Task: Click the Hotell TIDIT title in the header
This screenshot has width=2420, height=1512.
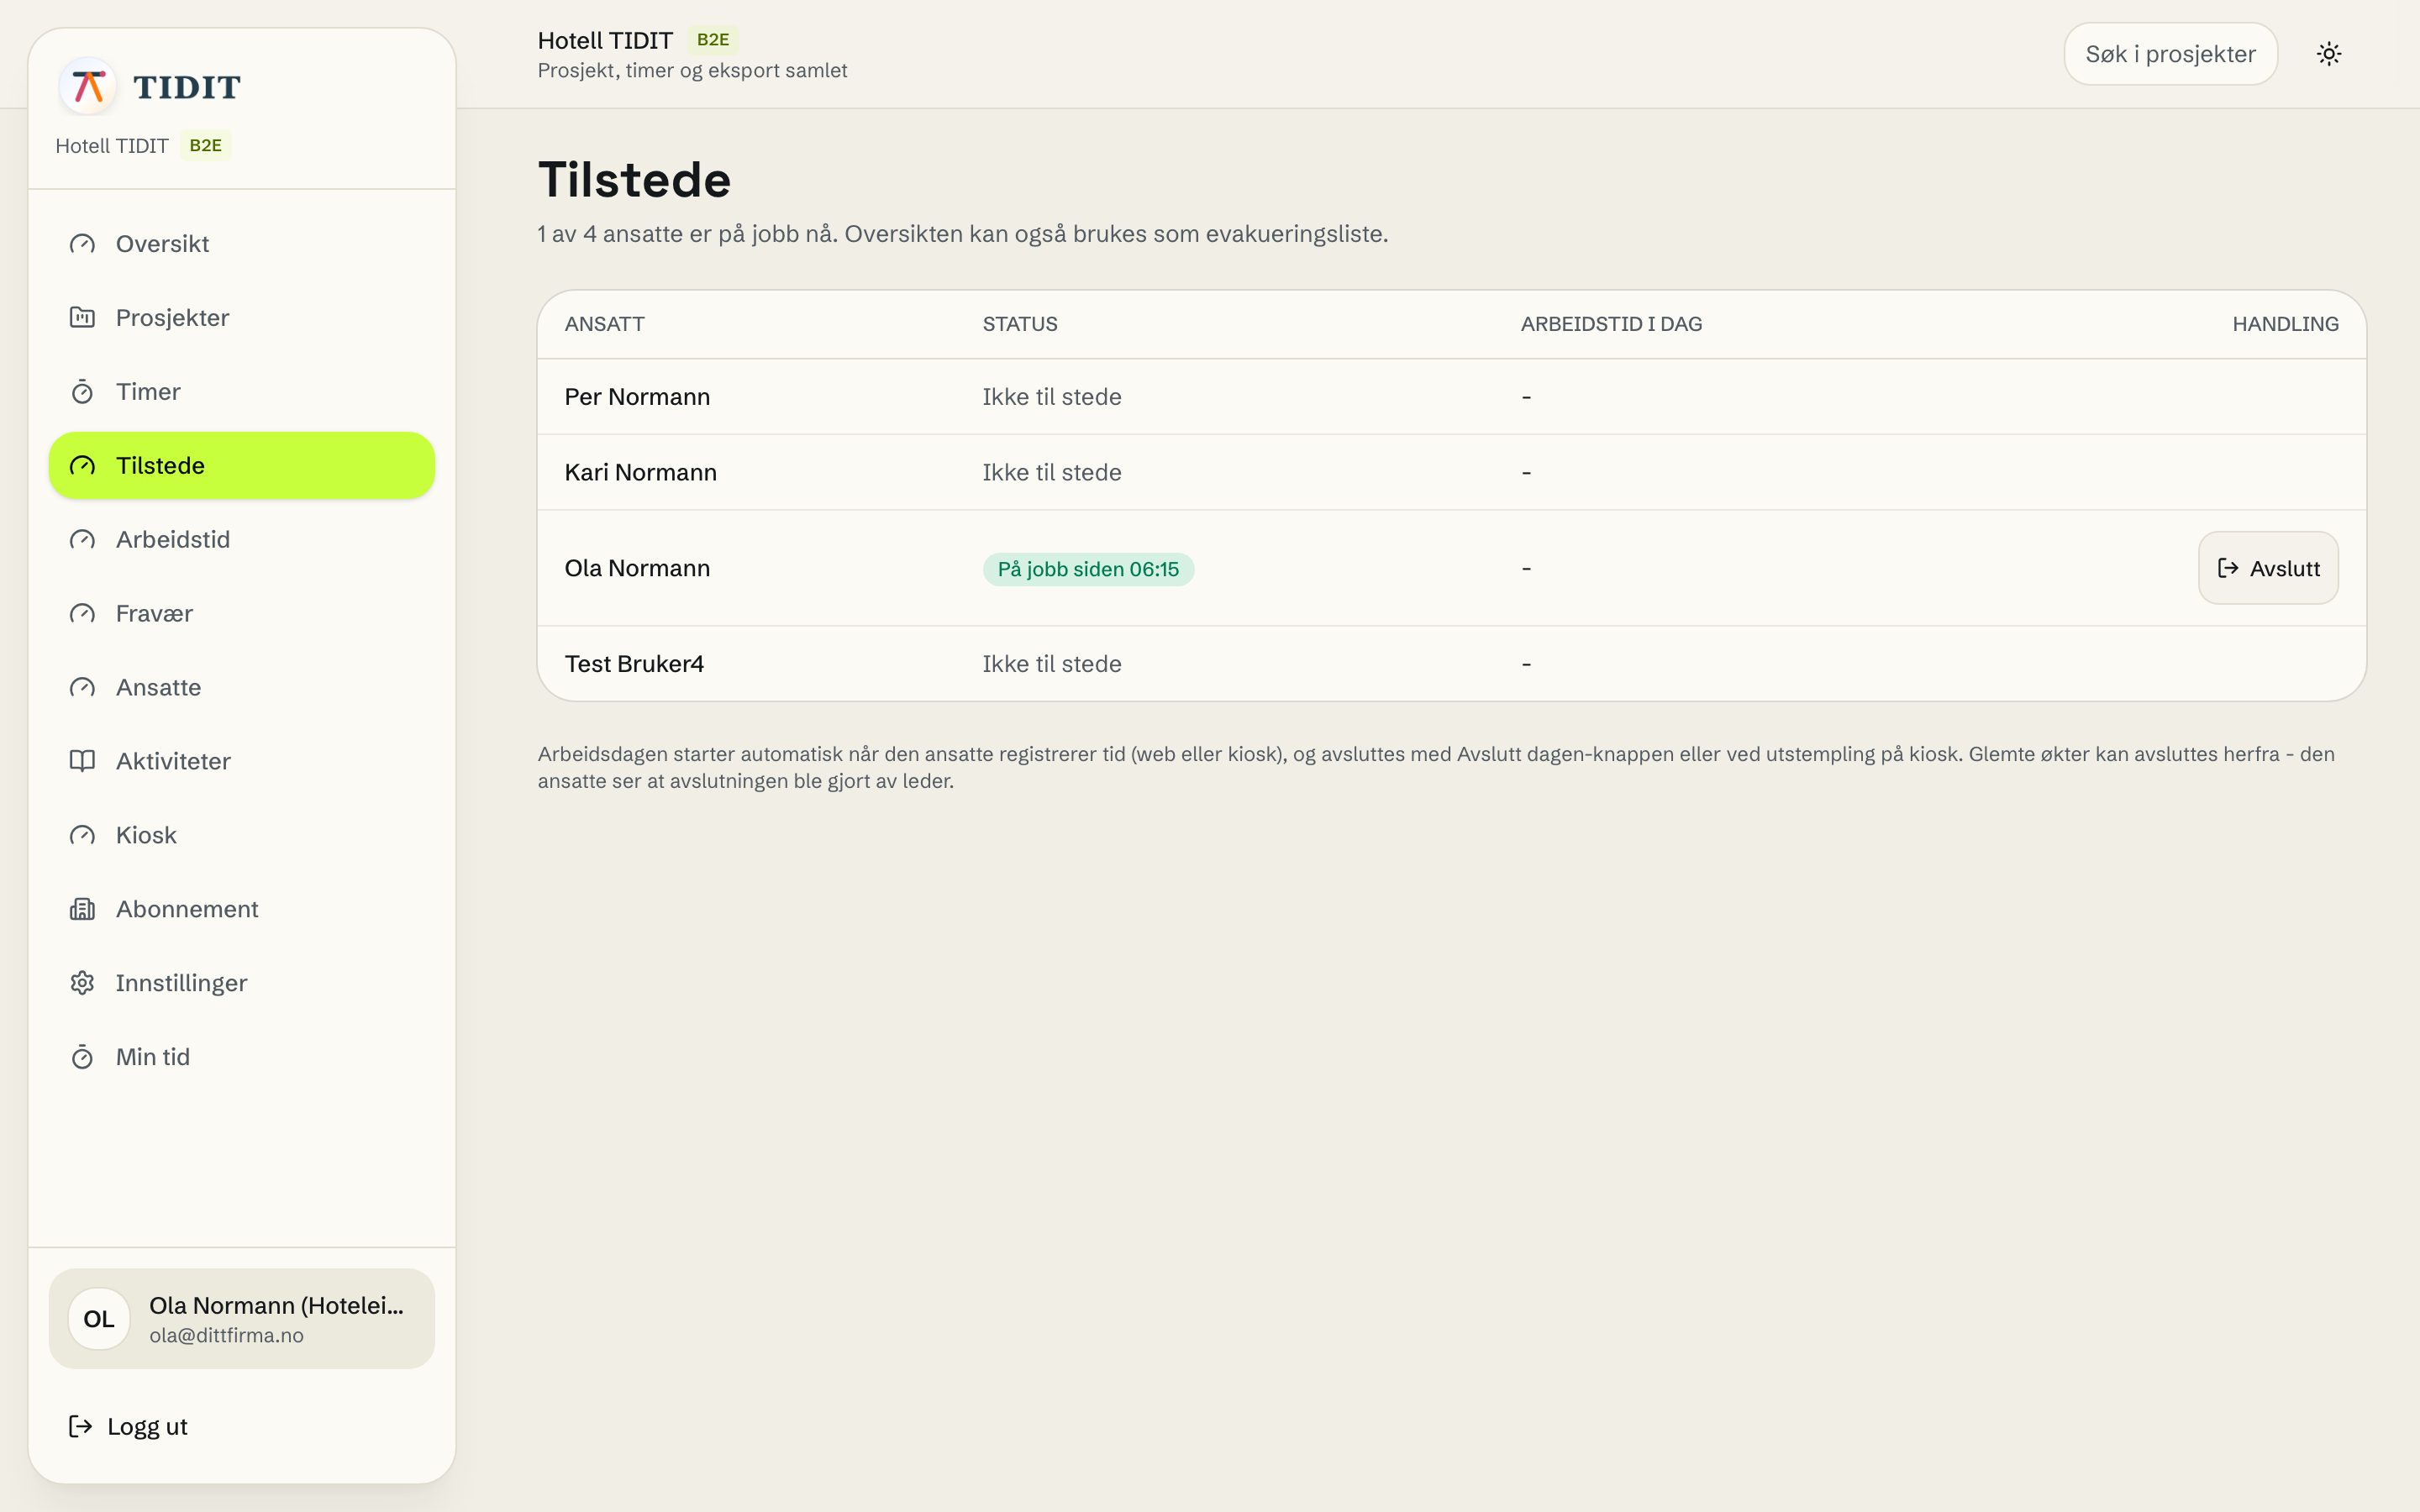Action: tap(605, 41)
